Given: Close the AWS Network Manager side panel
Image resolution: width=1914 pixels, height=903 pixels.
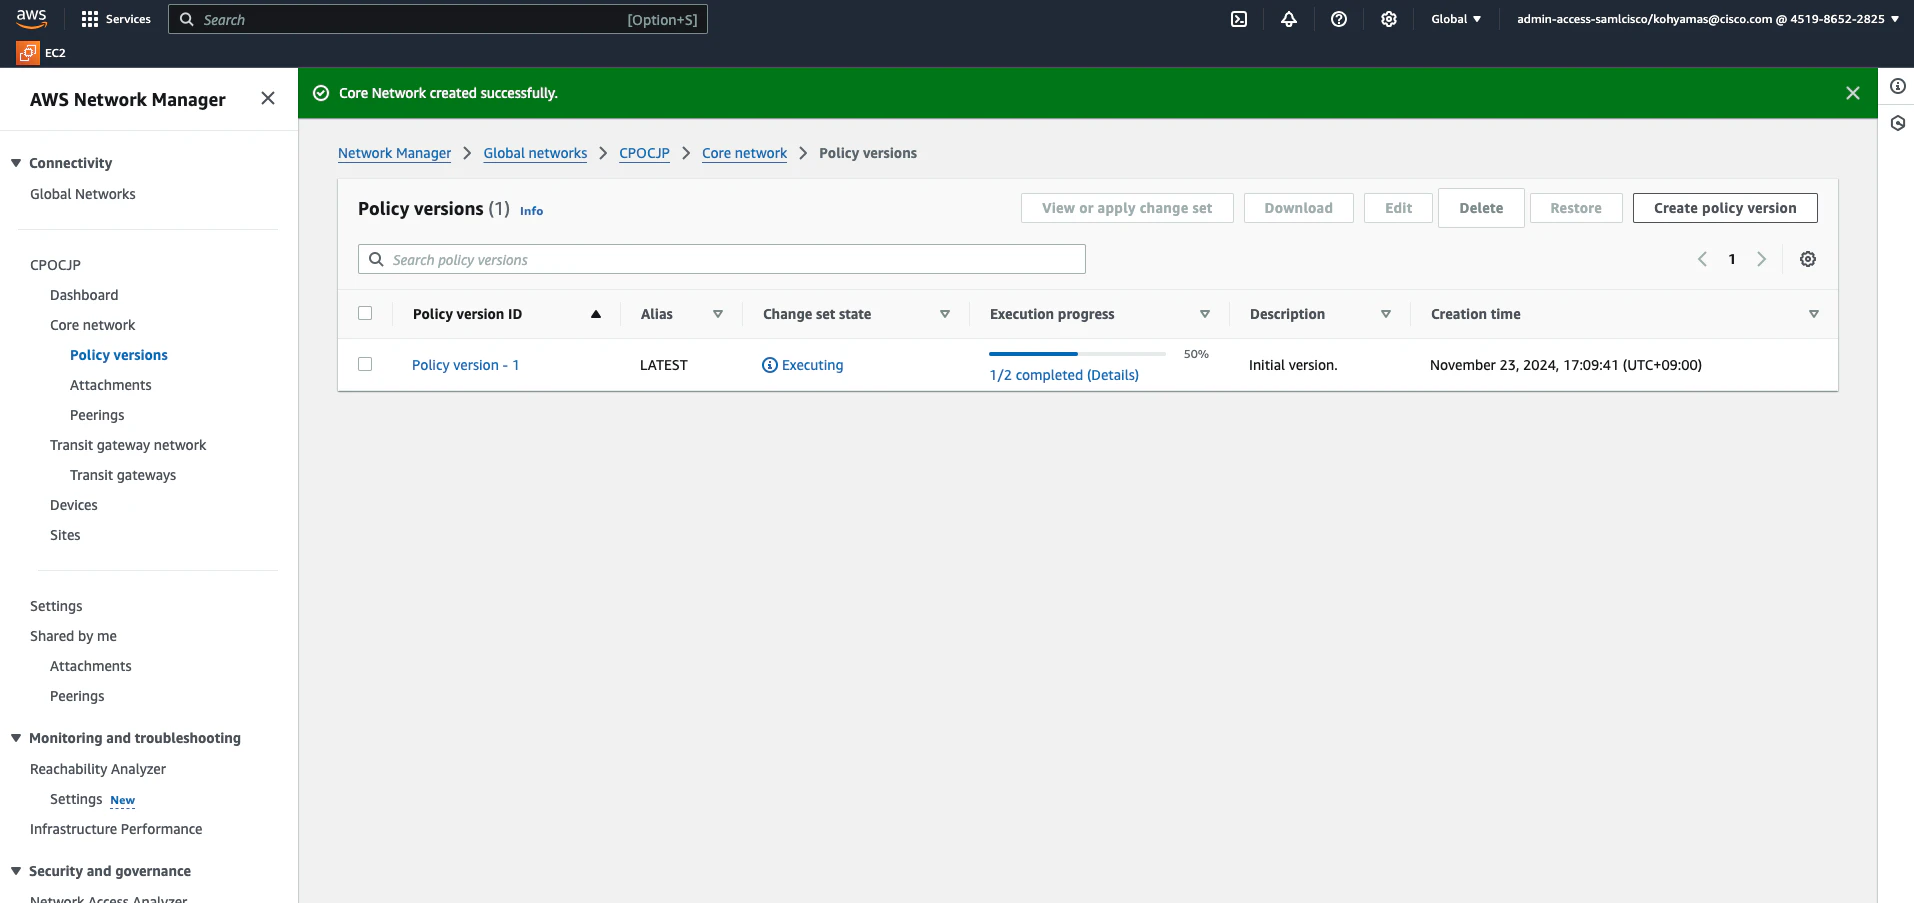Looking at the screenshot, I should [268, 98].
